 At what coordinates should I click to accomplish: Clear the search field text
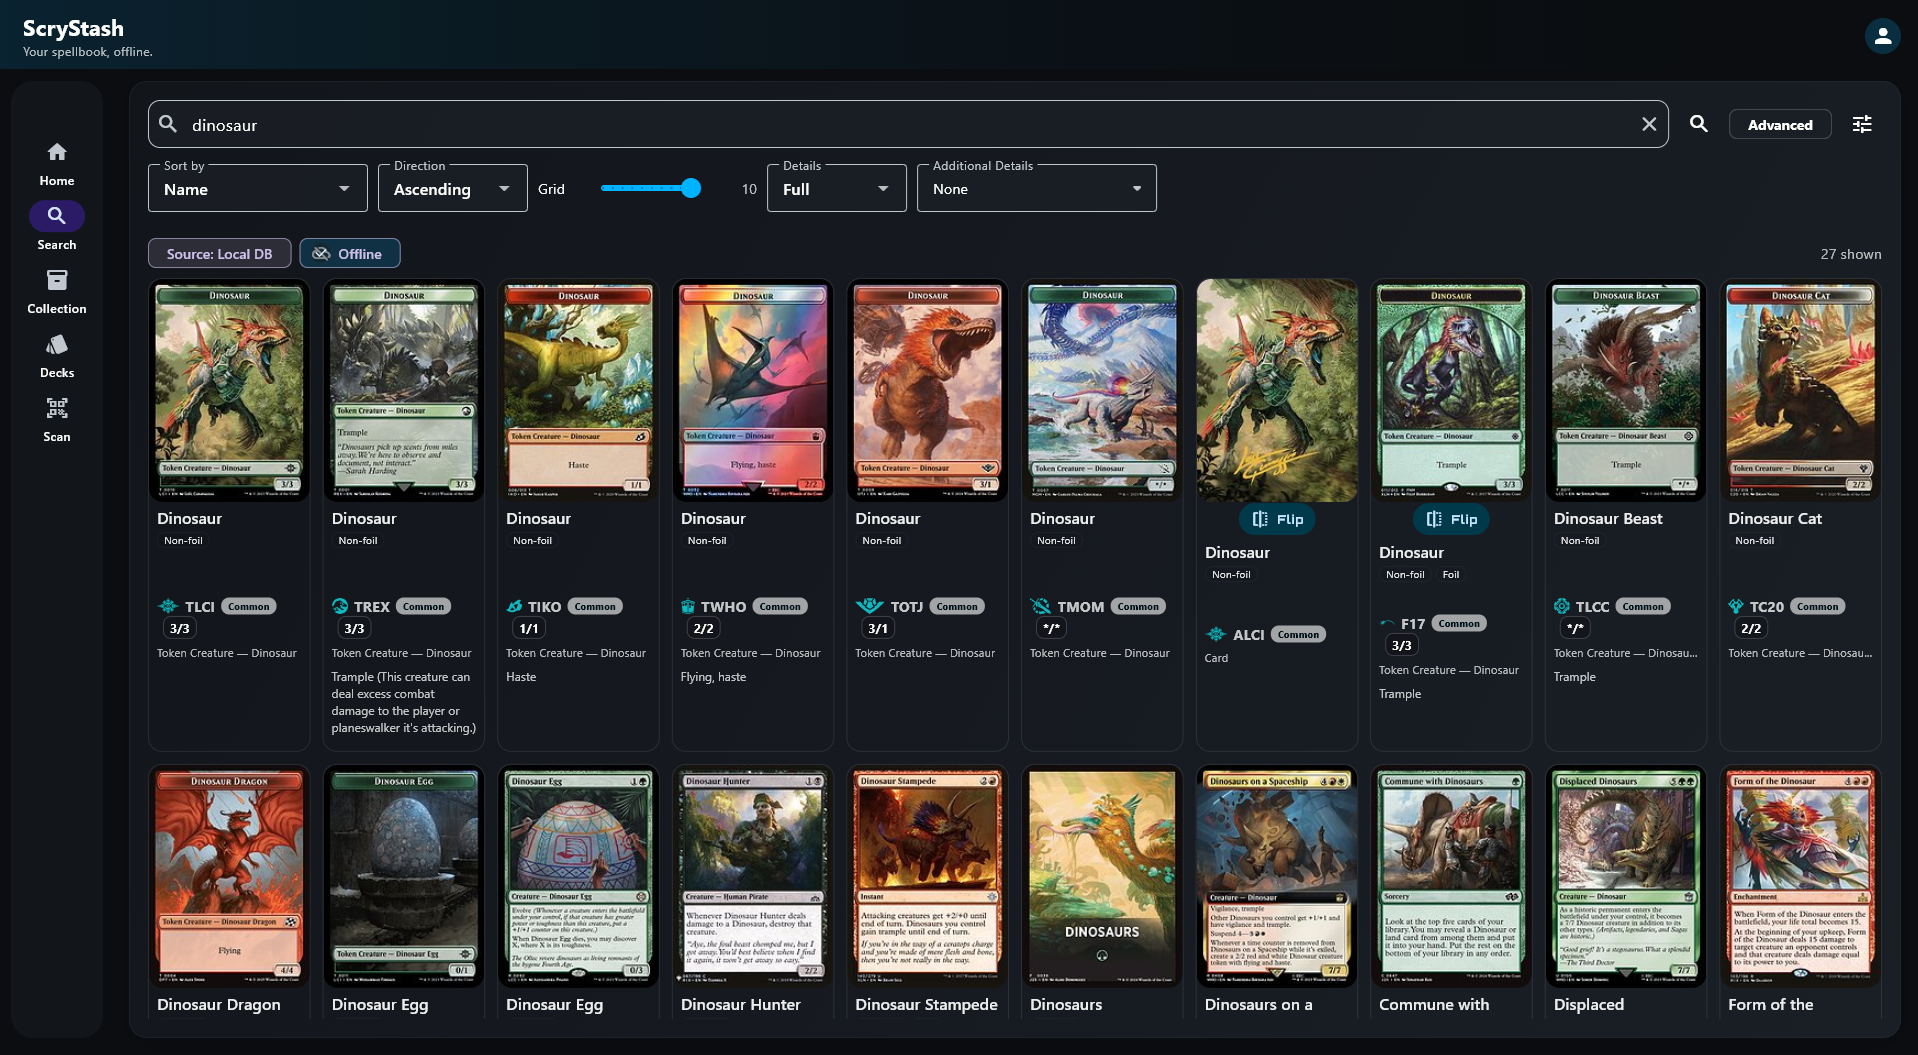(x=1649, y=124)
